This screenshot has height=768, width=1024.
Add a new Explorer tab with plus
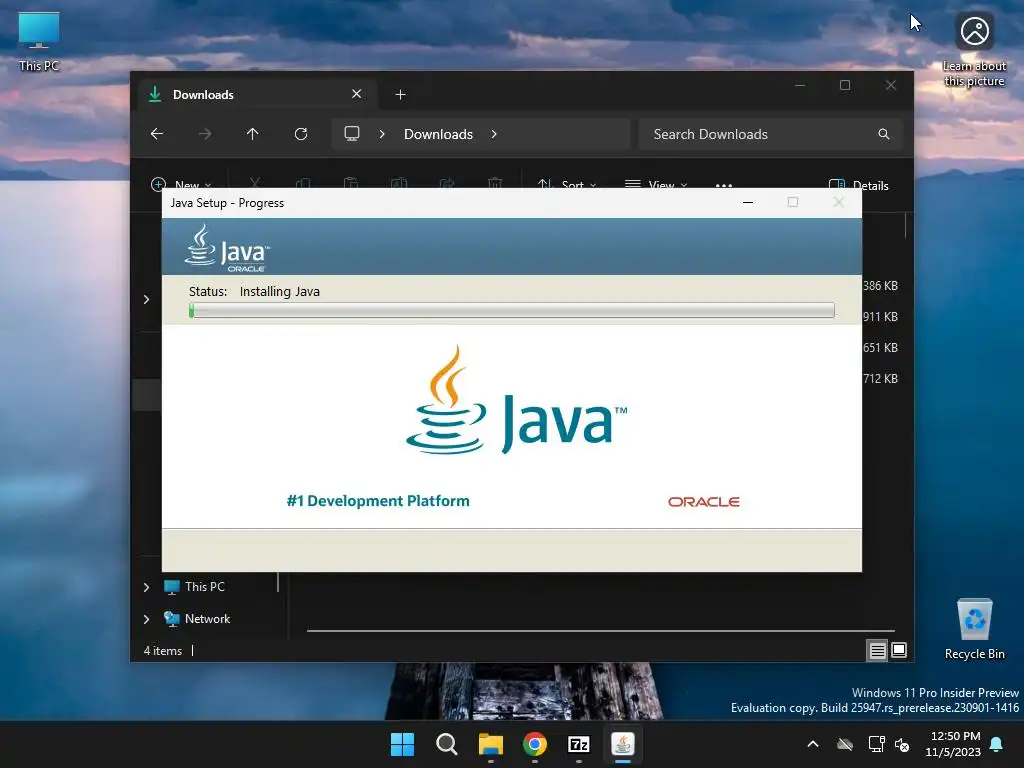(x=400, y=95)
